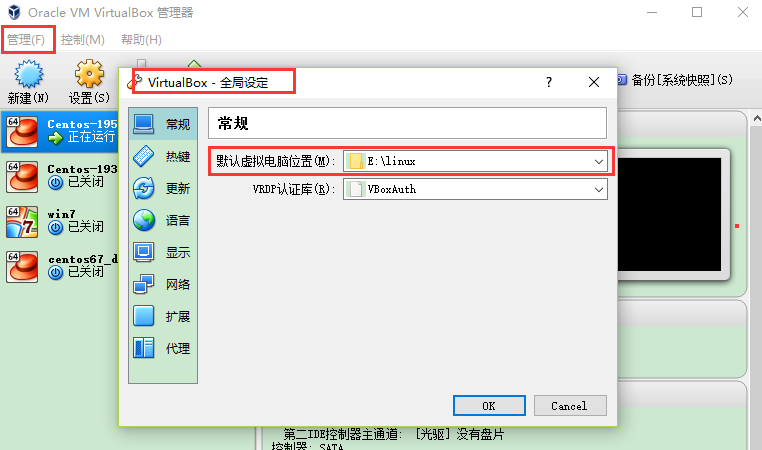Confirm the dialog with OK
762x450 pixels.
(x=489, y=406)
